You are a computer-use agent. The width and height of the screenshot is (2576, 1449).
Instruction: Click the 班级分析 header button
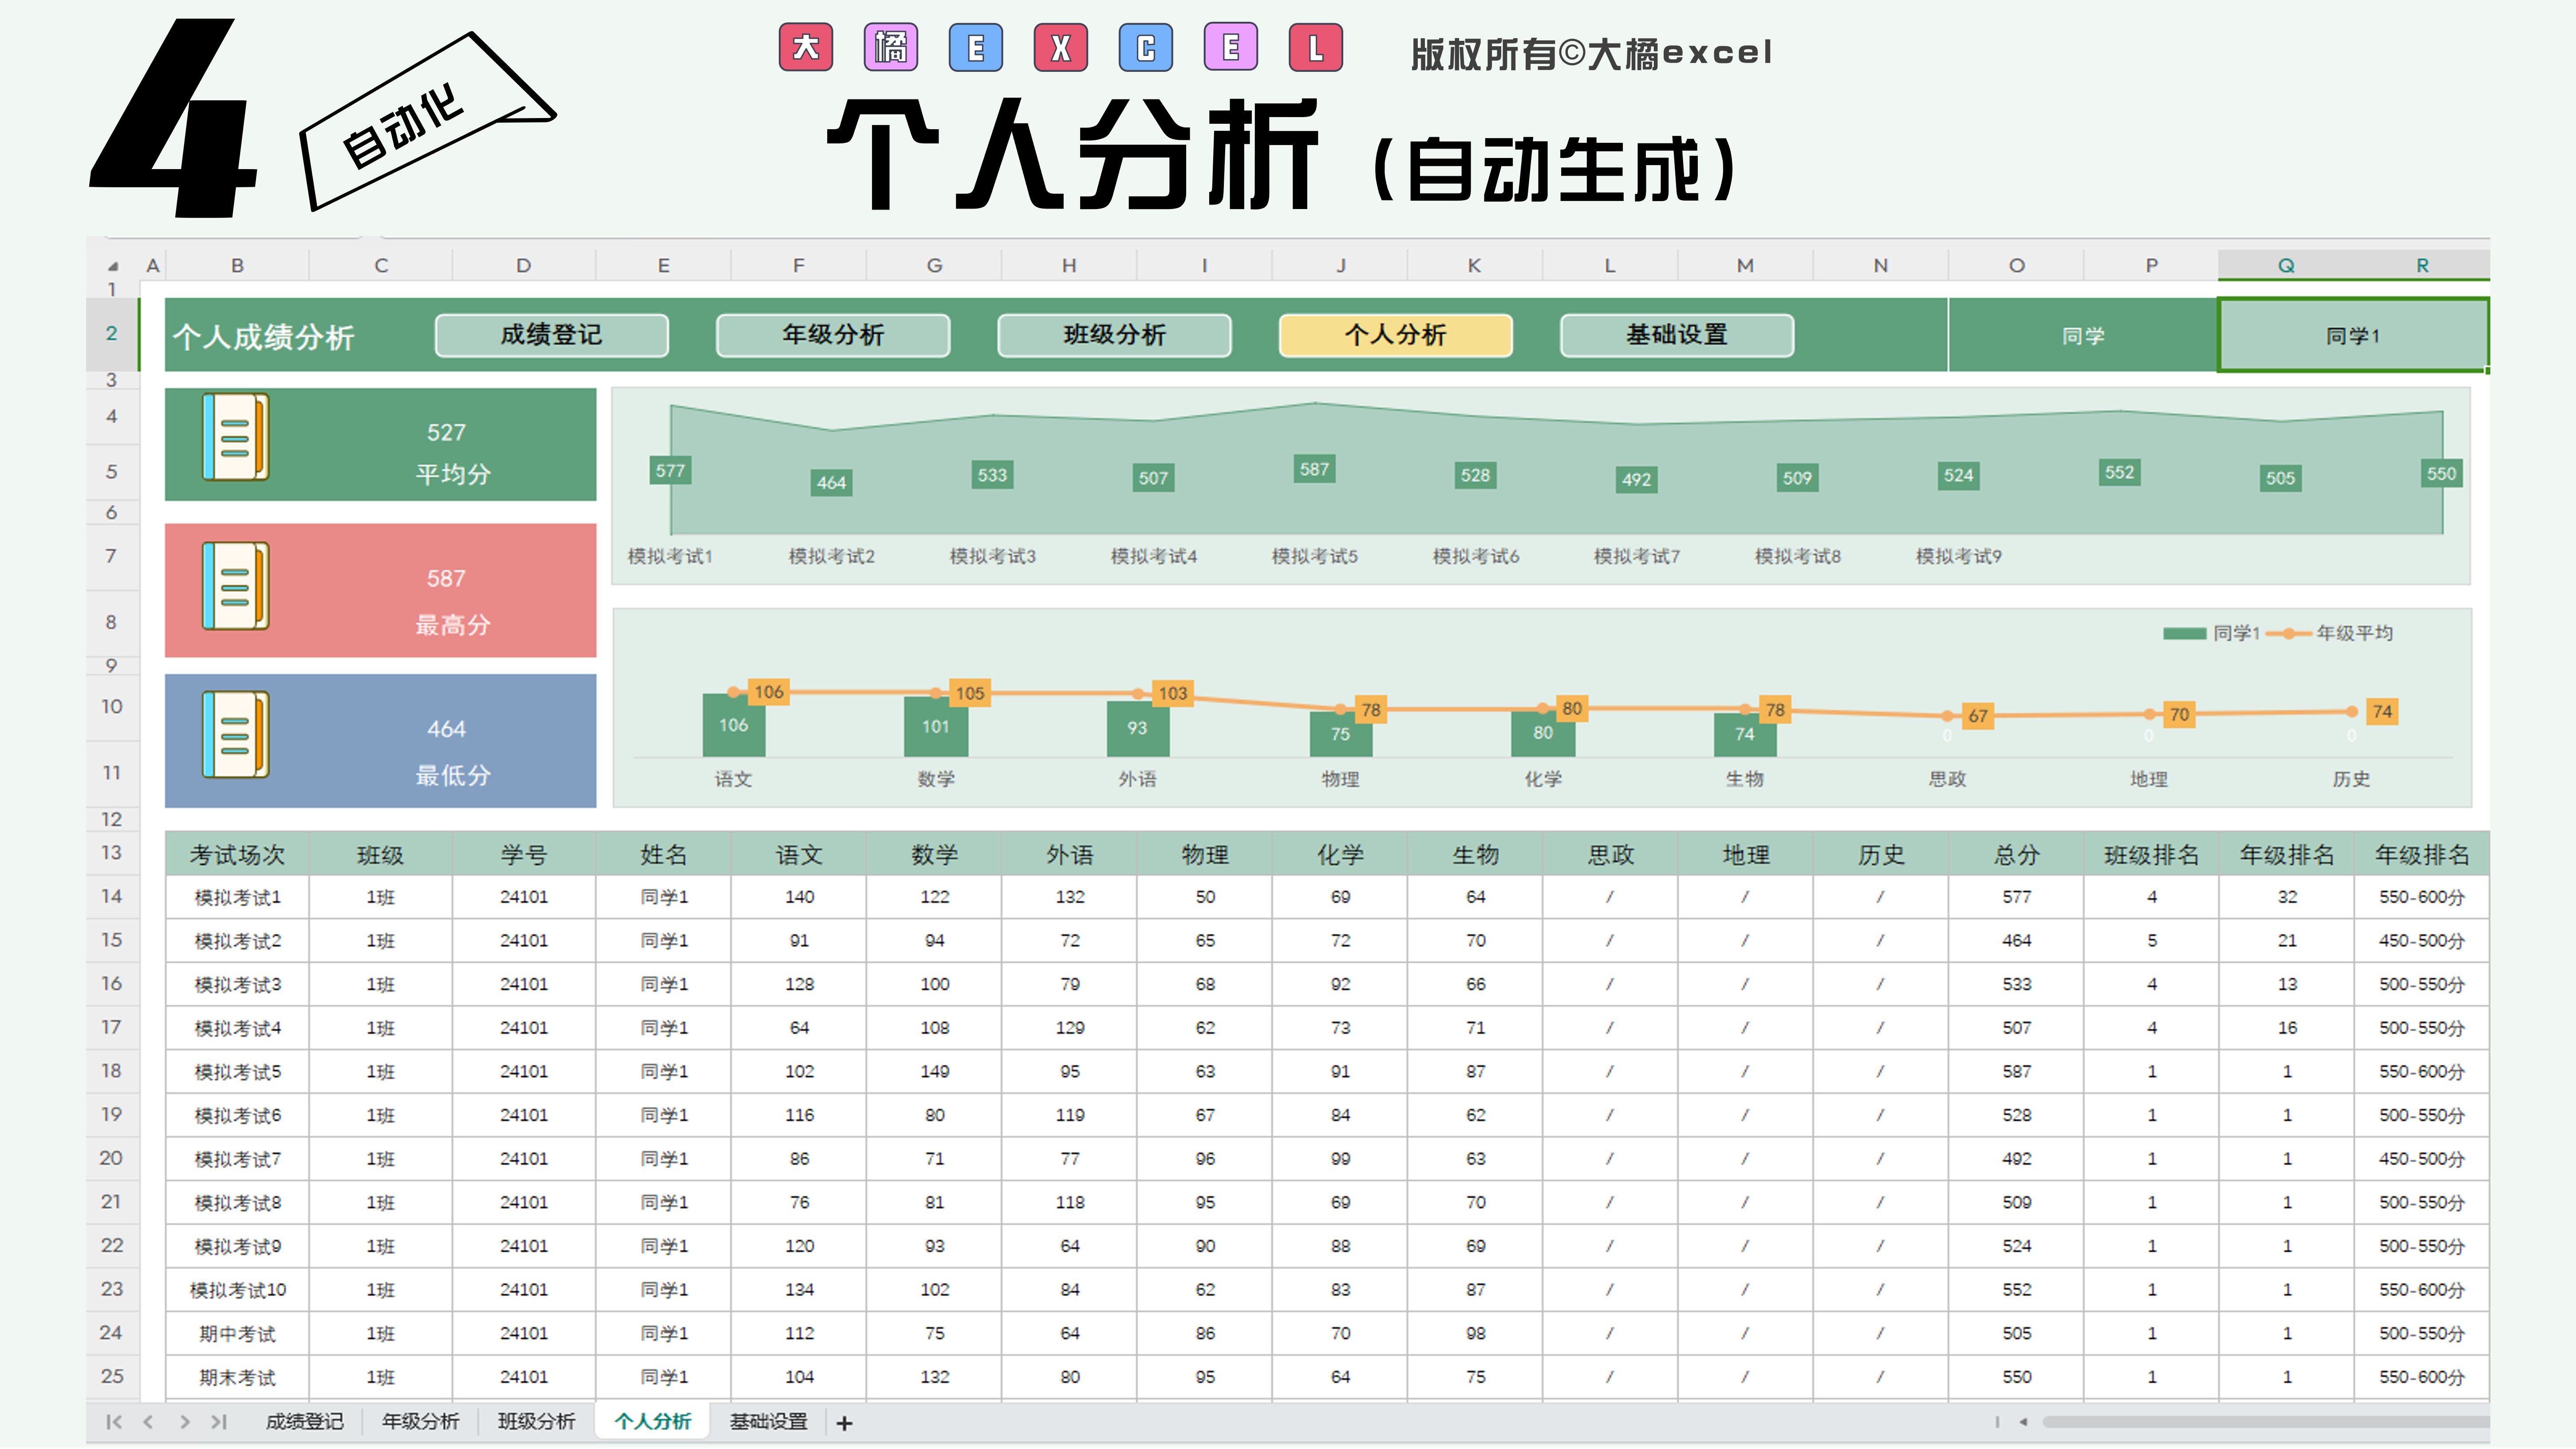click(1114, 335)
